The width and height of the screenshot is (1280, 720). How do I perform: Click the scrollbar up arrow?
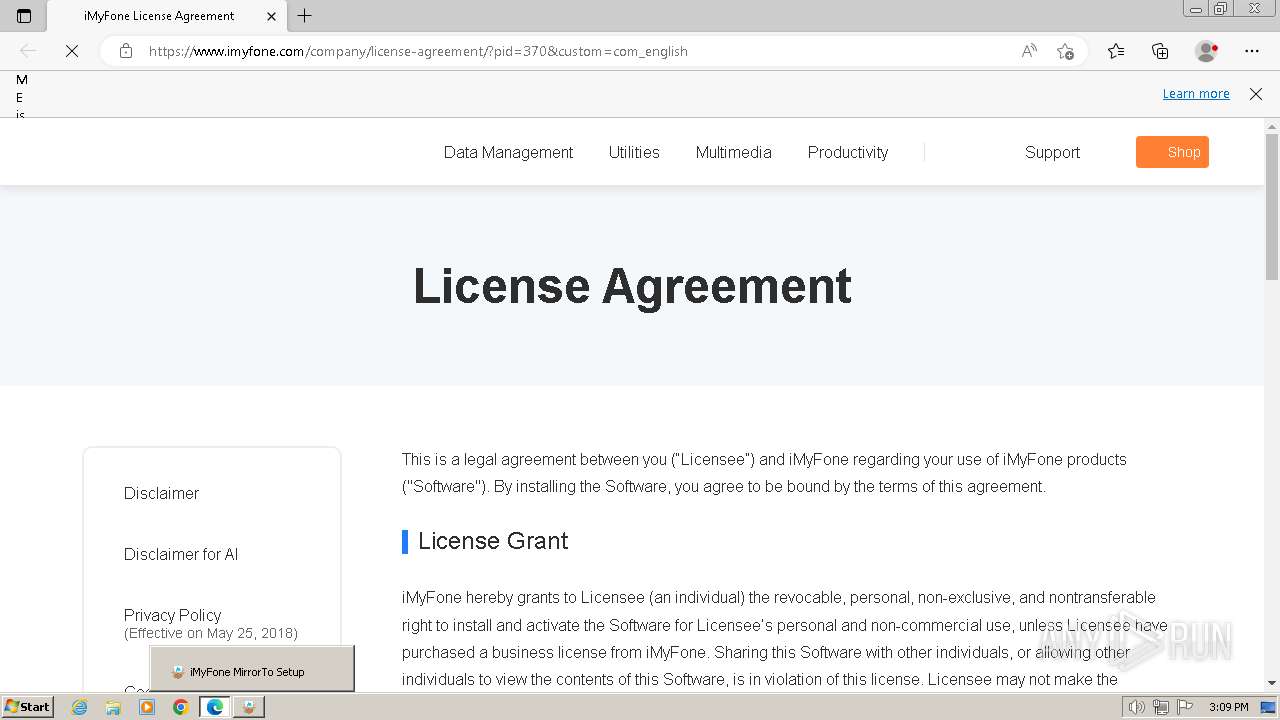point(1272,126)
